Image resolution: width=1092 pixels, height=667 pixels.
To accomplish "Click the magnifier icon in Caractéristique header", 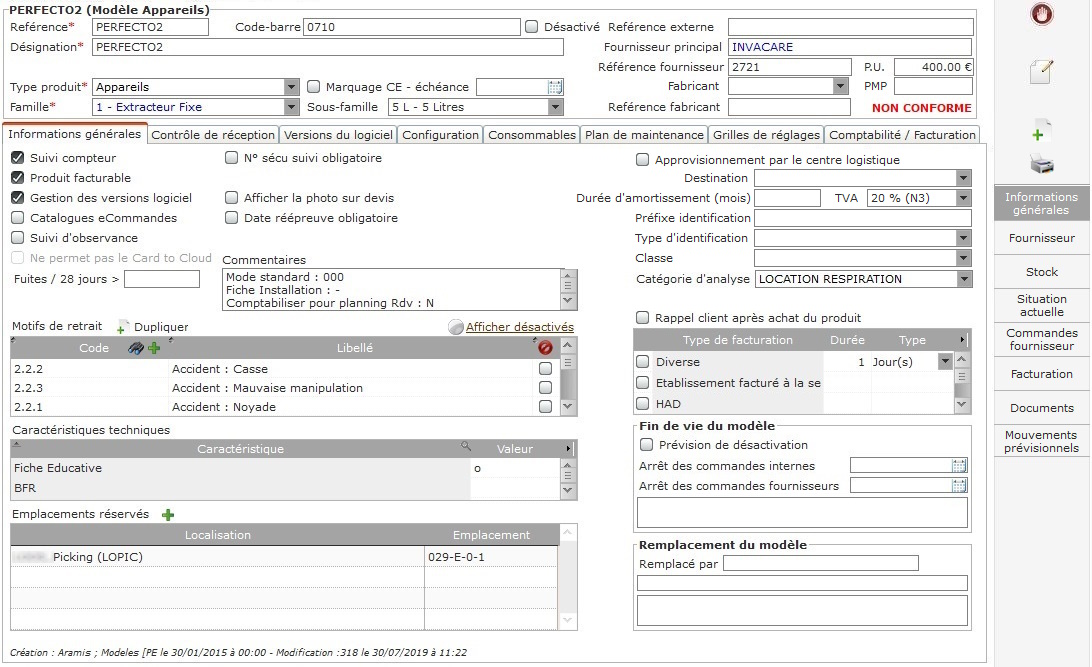I will point(466,446).
